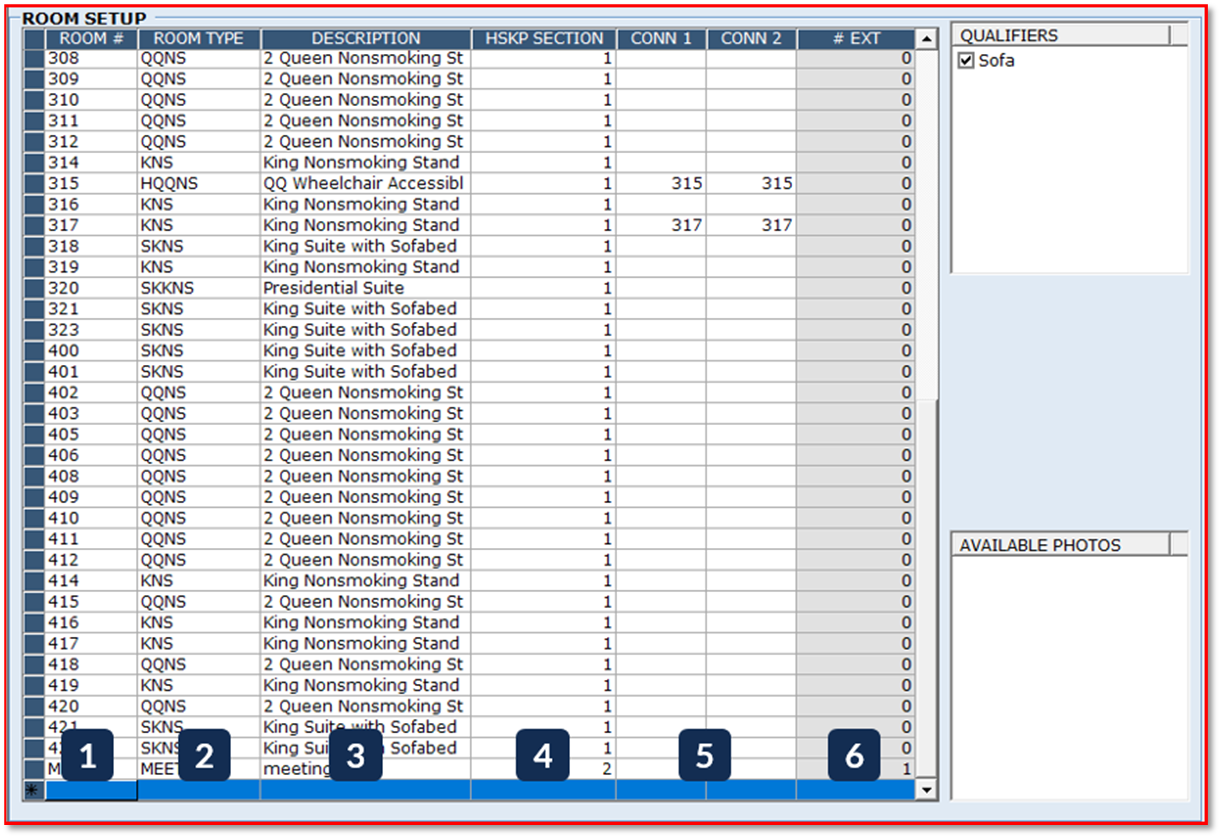
Task: Click the # EXT column header
Action: point(855,38)
